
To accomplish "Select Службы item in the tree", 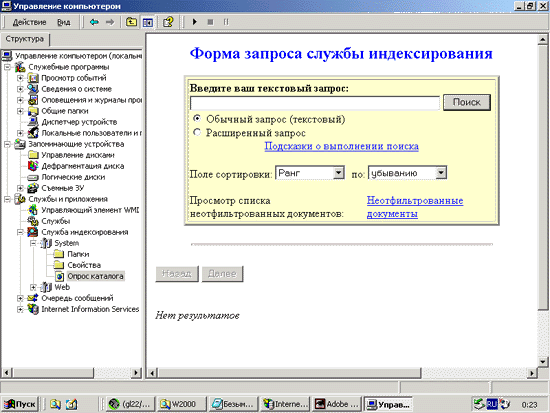I will 55,221.
